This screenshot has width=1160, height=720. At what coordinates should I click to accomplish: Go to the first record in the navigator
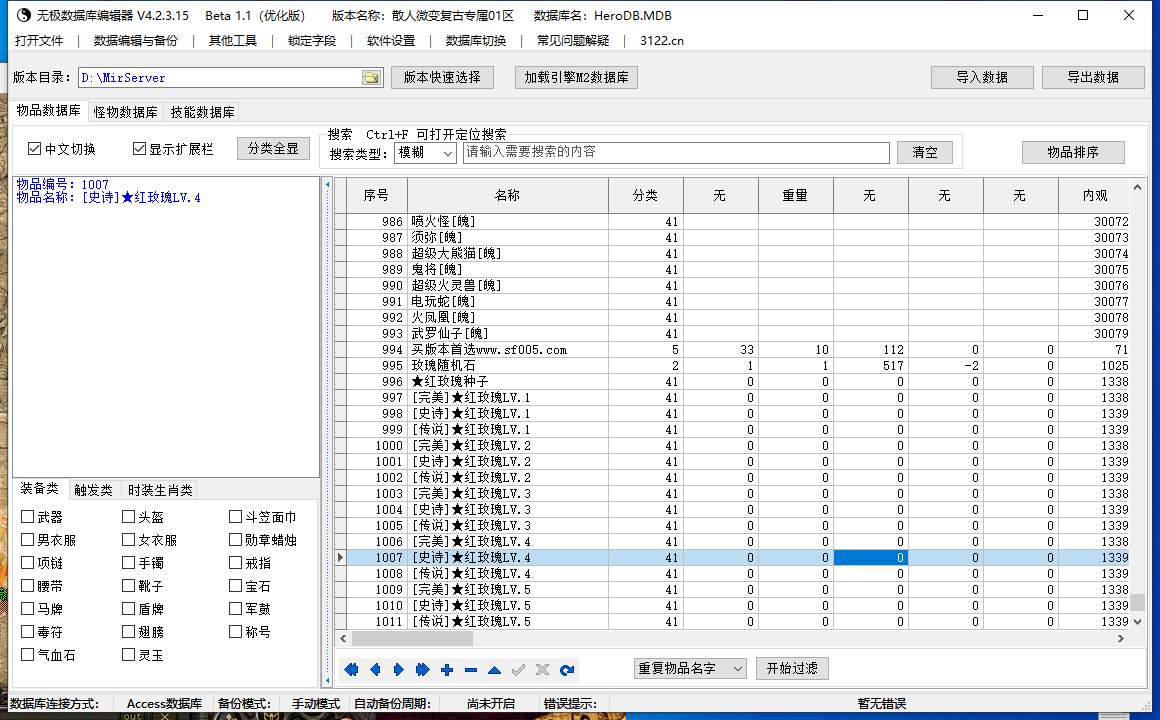[x=351, y=670]
